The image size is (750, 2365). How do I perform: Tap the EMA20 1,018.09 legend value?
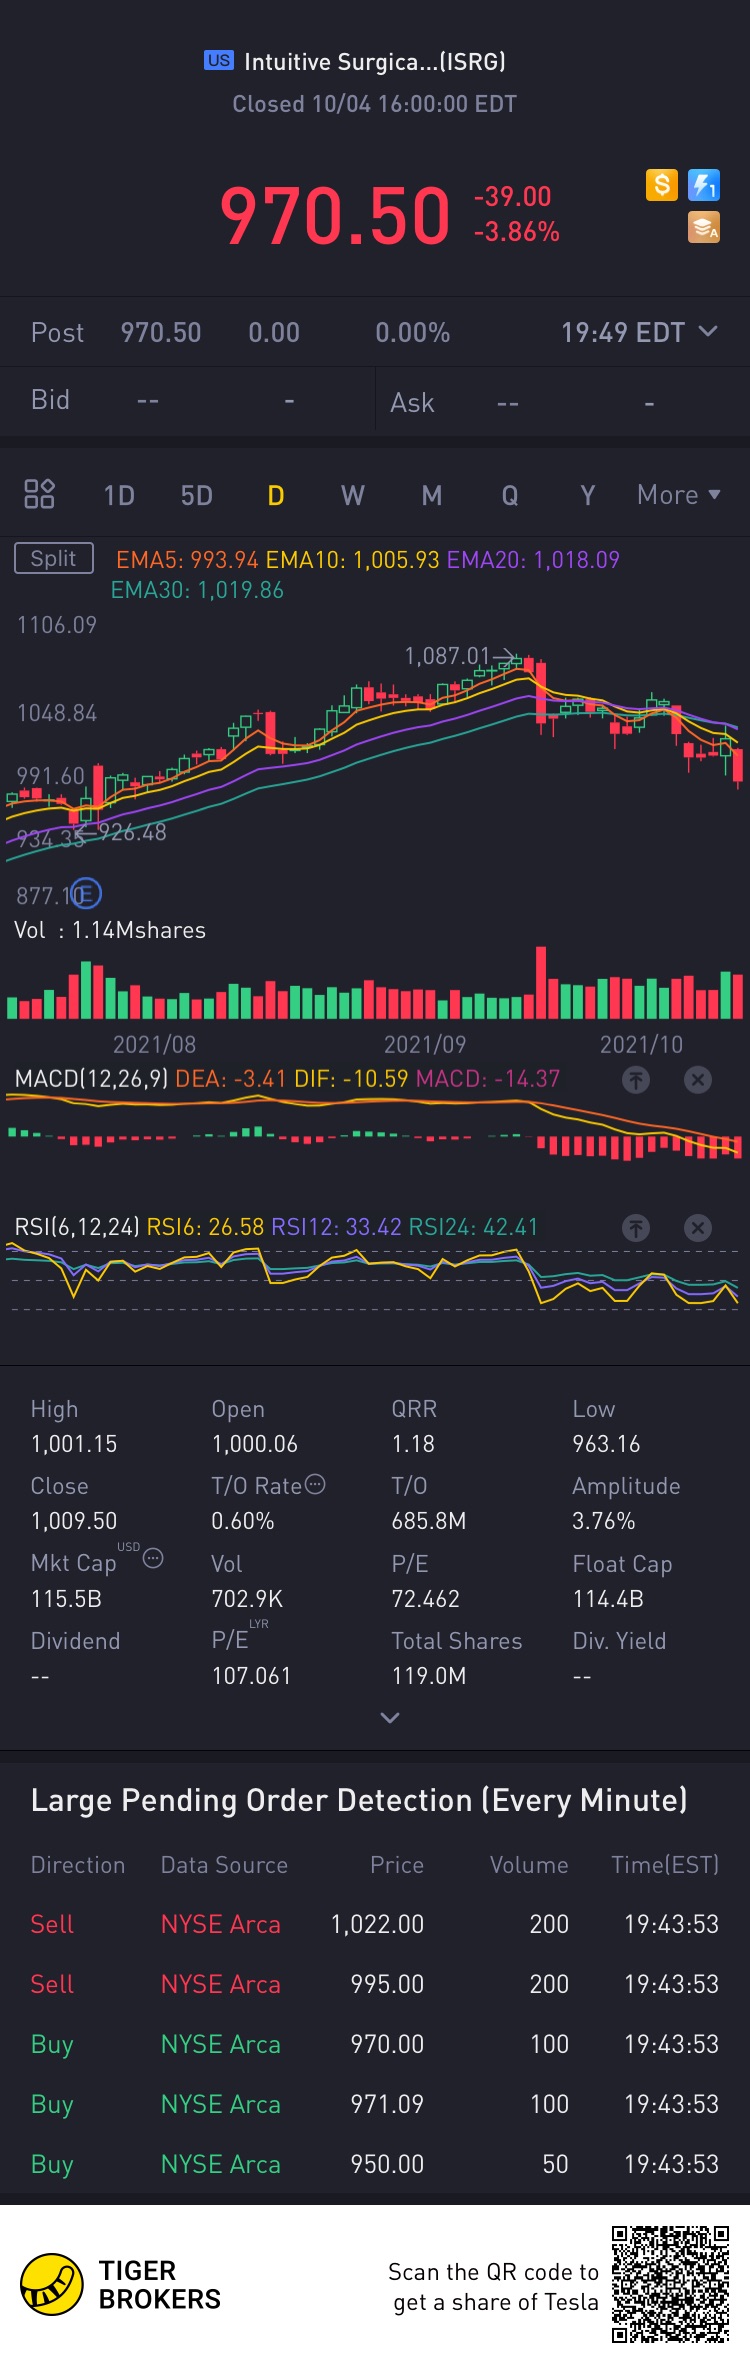pyautogui.click(x=533, y=560)
